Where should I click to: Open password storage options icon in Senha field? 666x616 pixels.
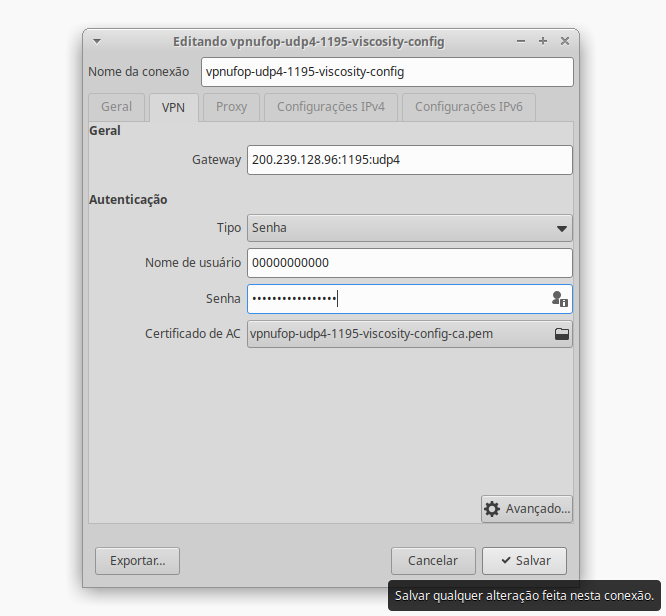click(x=559, y=299)
